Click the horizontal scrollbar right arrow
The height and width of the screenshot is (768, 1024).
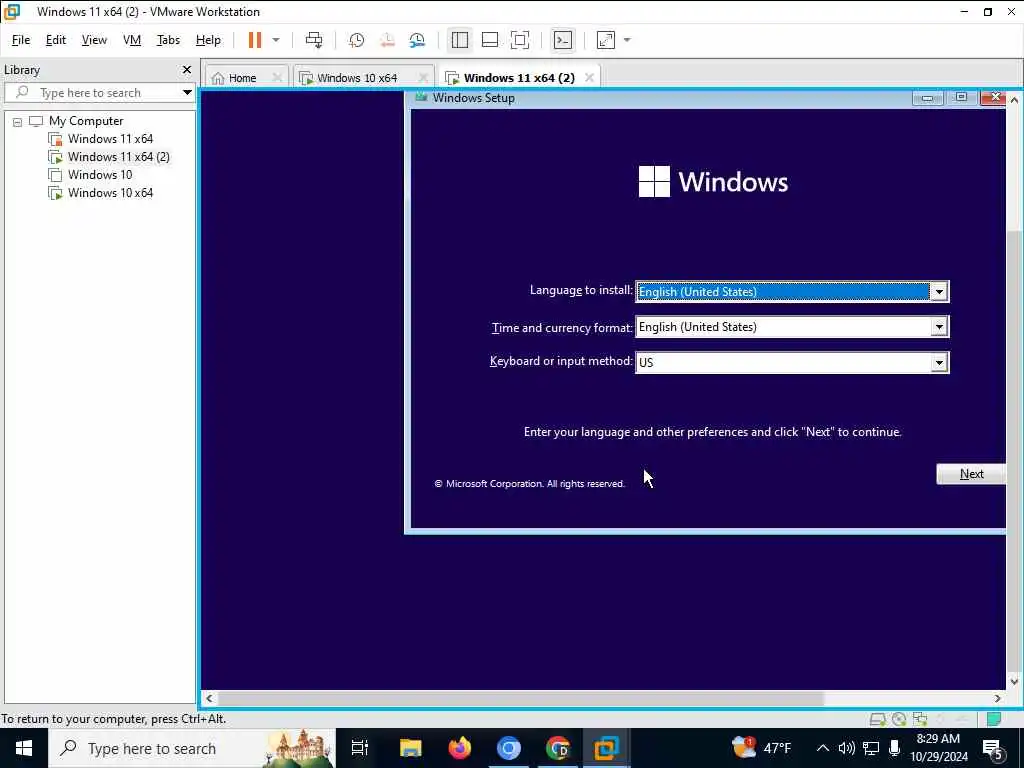[x=997, y=698]
